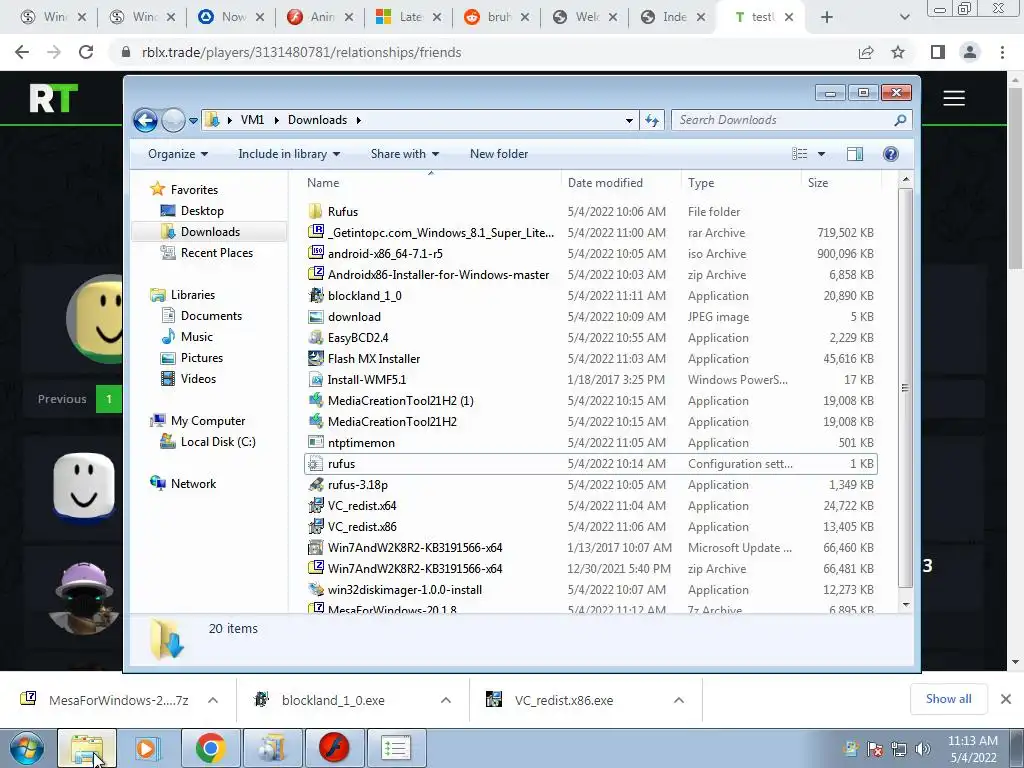Open the Music library
This screenshot has width=1024, height=768.
pos(197,337)
